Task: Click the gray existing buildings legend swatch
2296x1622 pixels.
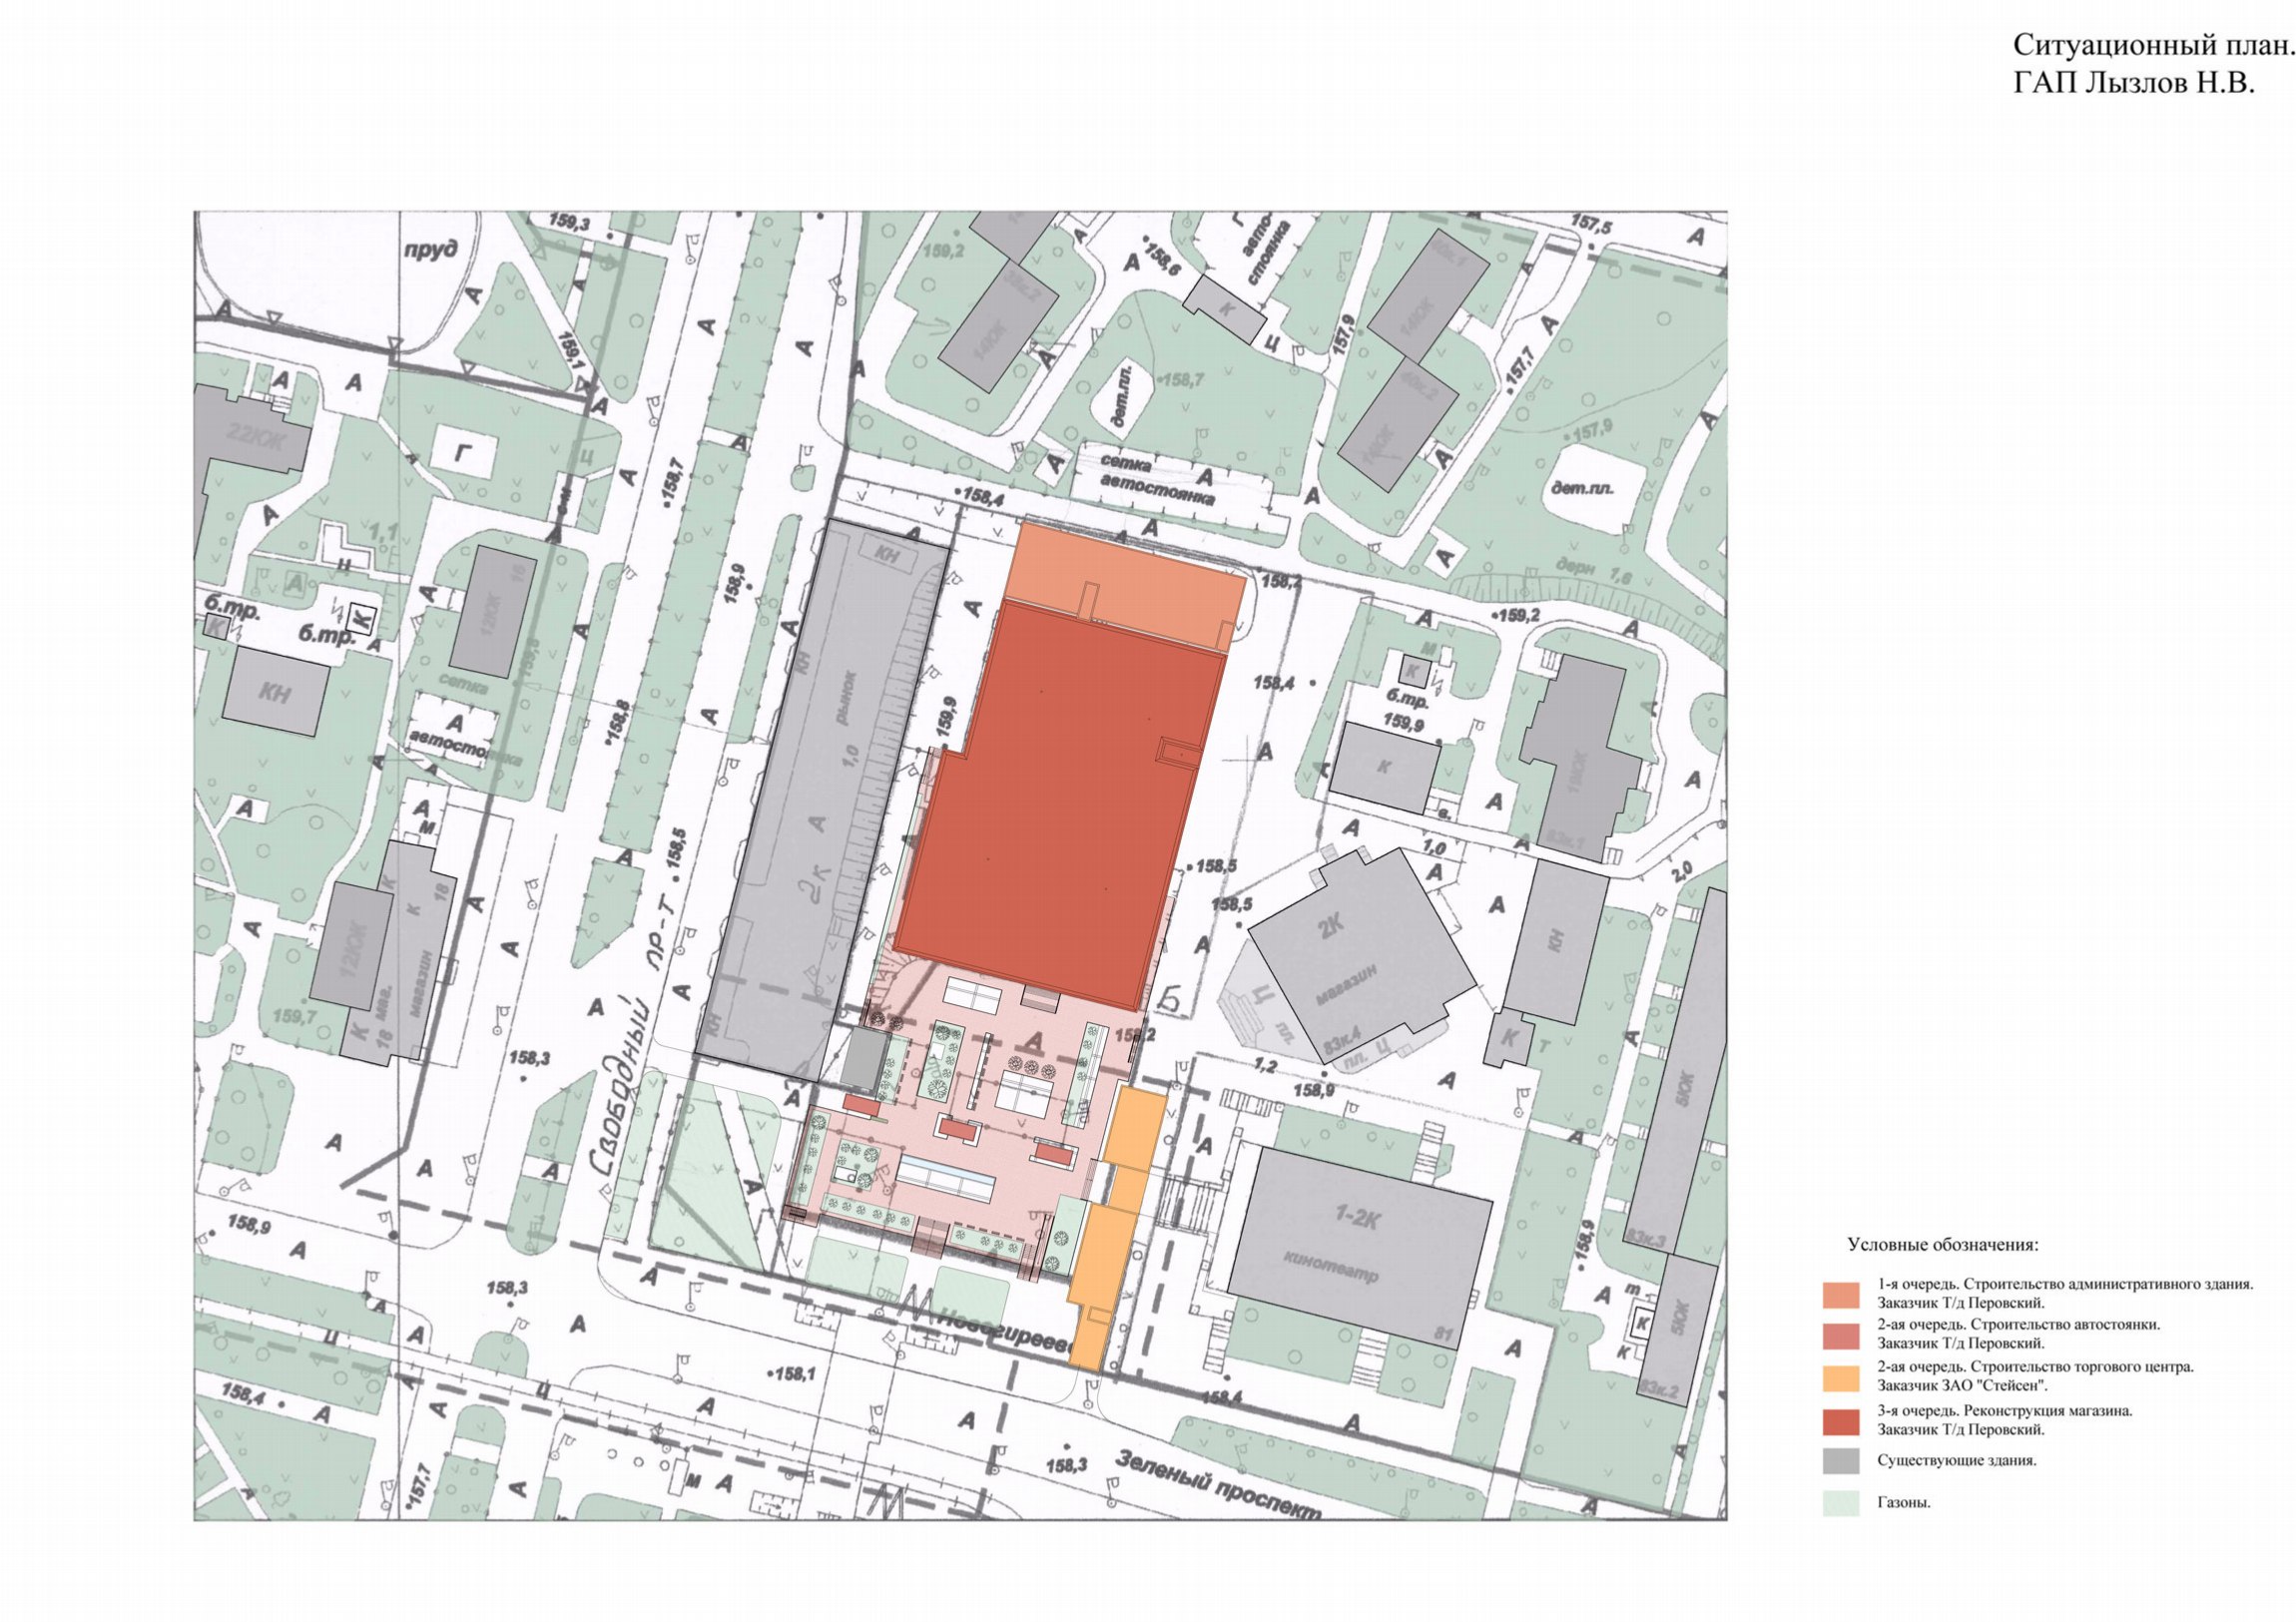Action: pos(1840,1461)
